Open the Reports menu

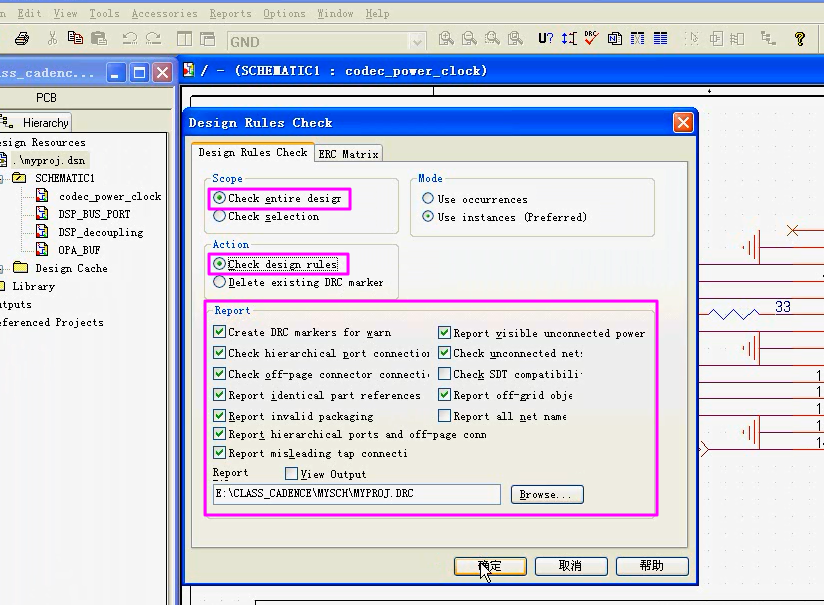tap(230, 14)
